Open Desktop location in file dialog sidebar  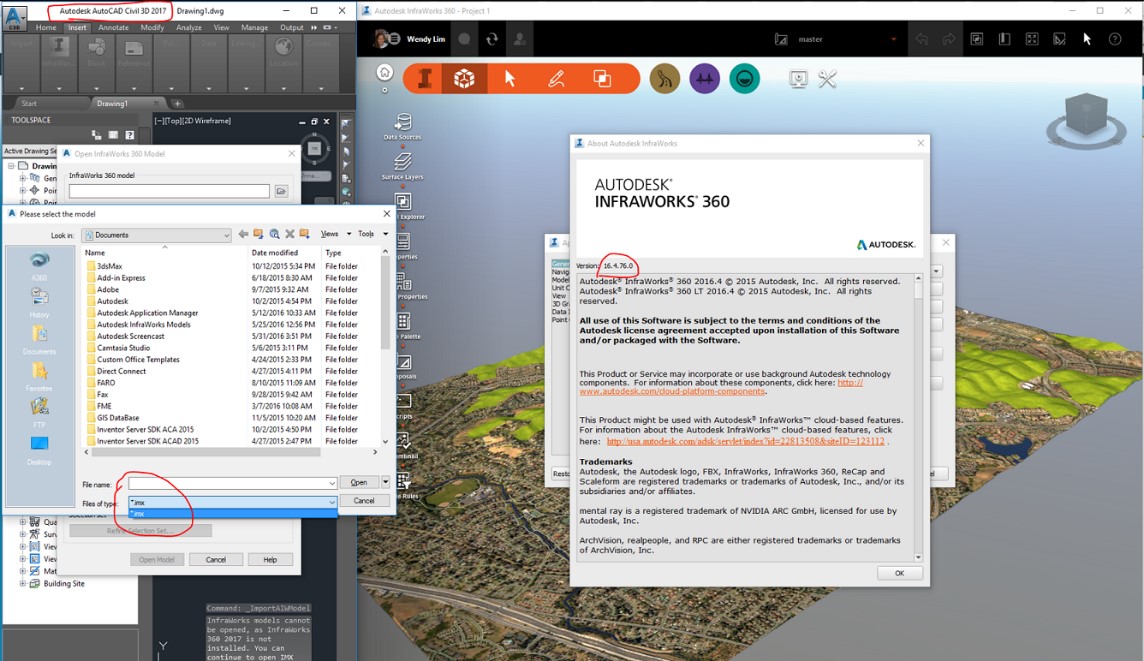[x=39, y=450]
